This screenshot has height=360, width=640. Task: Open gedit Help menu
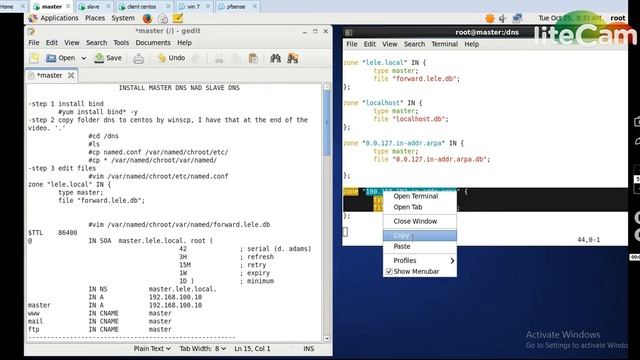pos(184,43)
